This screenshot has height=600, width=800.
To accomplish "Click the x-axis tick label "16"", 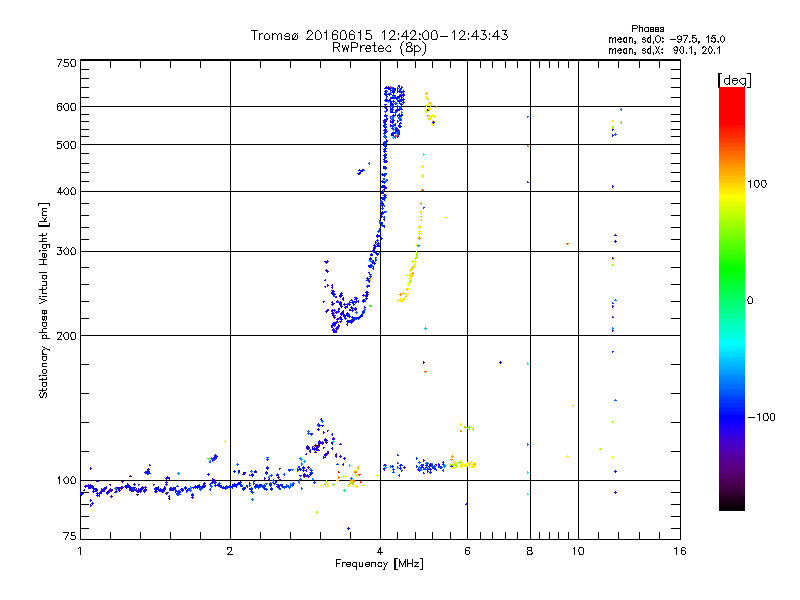I will pyautogui.click(x=680, y=551).
